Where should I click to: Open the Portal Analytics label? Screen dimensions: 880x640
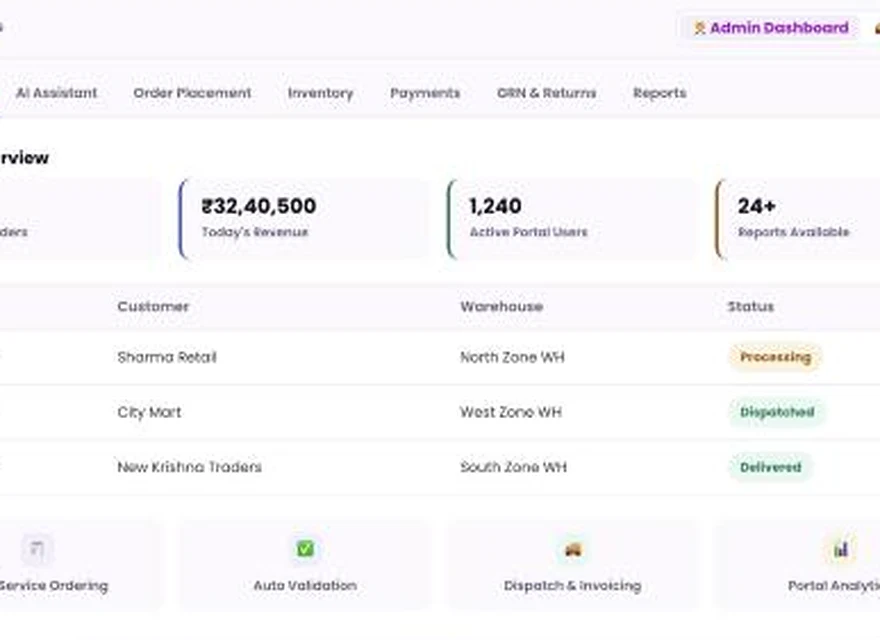click(x=834, y=586)
